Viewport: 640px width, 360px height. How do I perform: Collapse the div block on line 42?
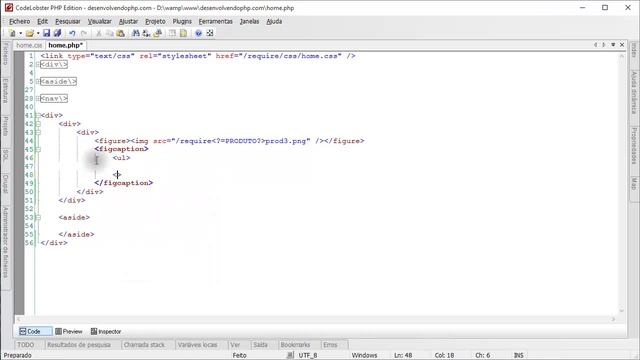[x=38, y=124]
